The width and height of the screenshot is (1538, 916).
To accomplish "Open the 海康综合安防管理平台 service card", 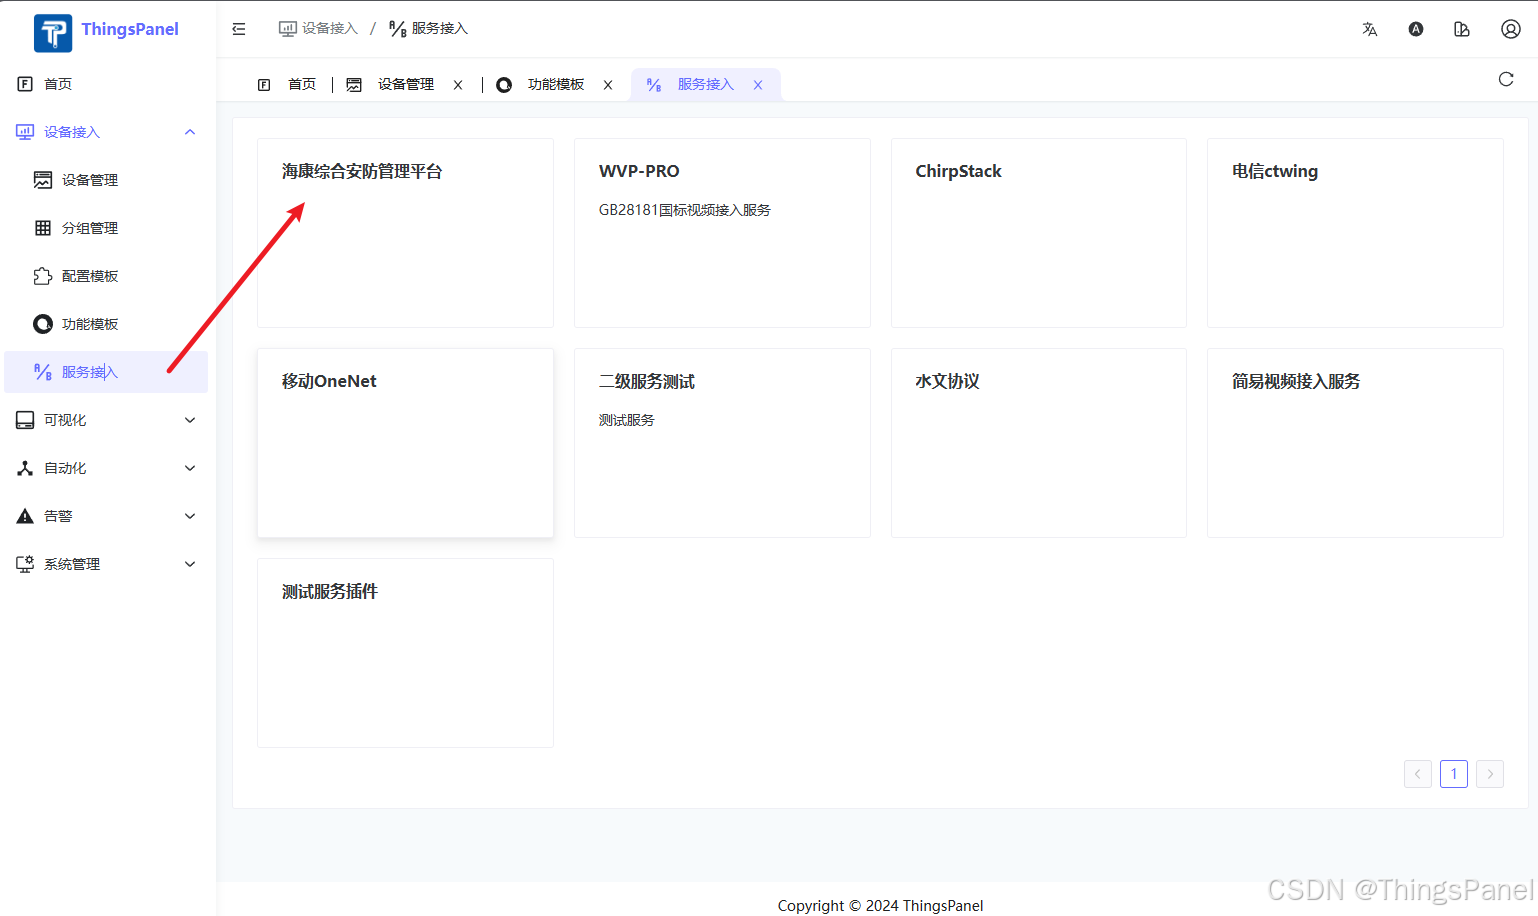I will point(405,233).
